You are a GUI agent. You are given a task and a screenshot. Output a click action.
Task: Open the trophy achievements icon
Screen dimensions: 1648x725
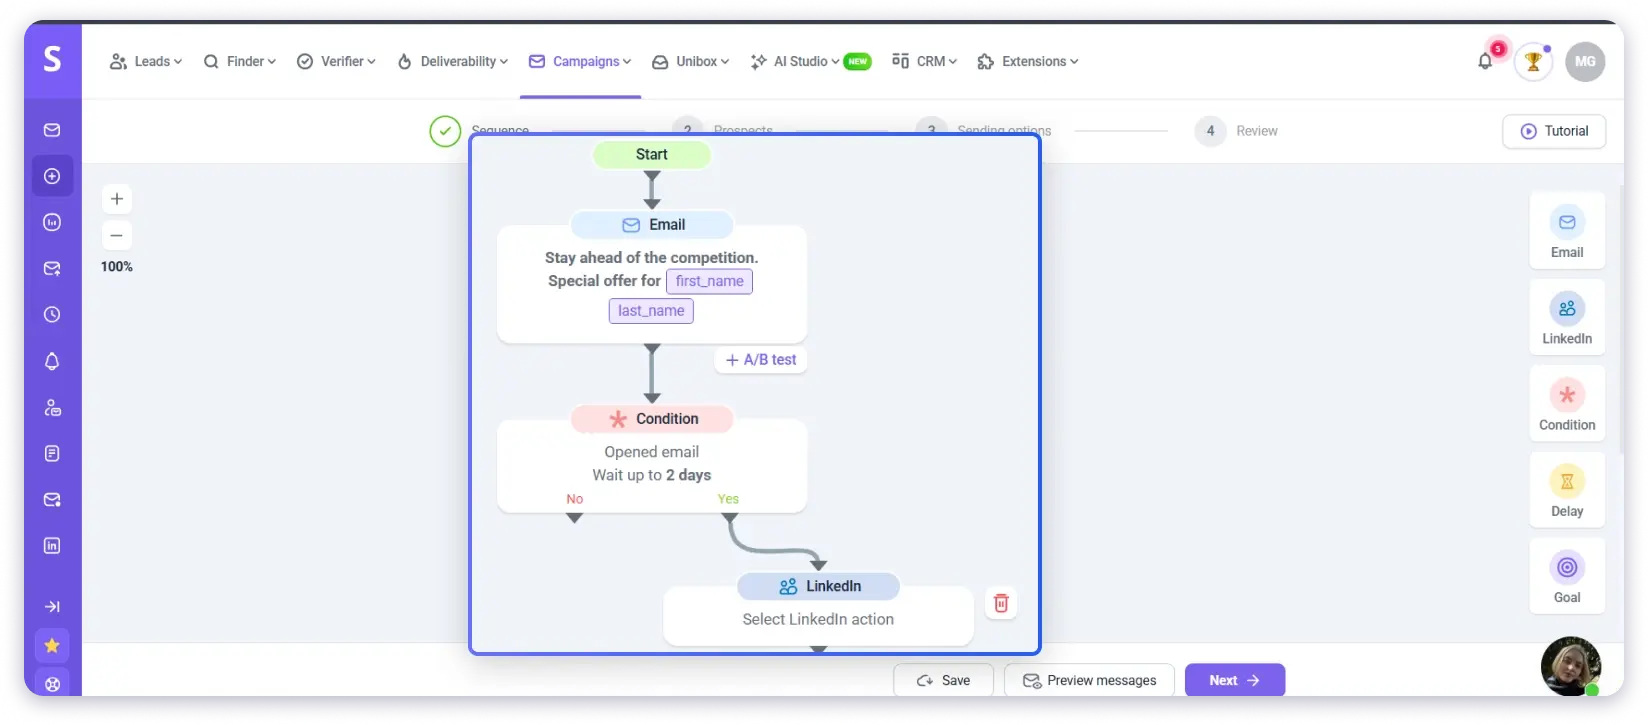1532,62
